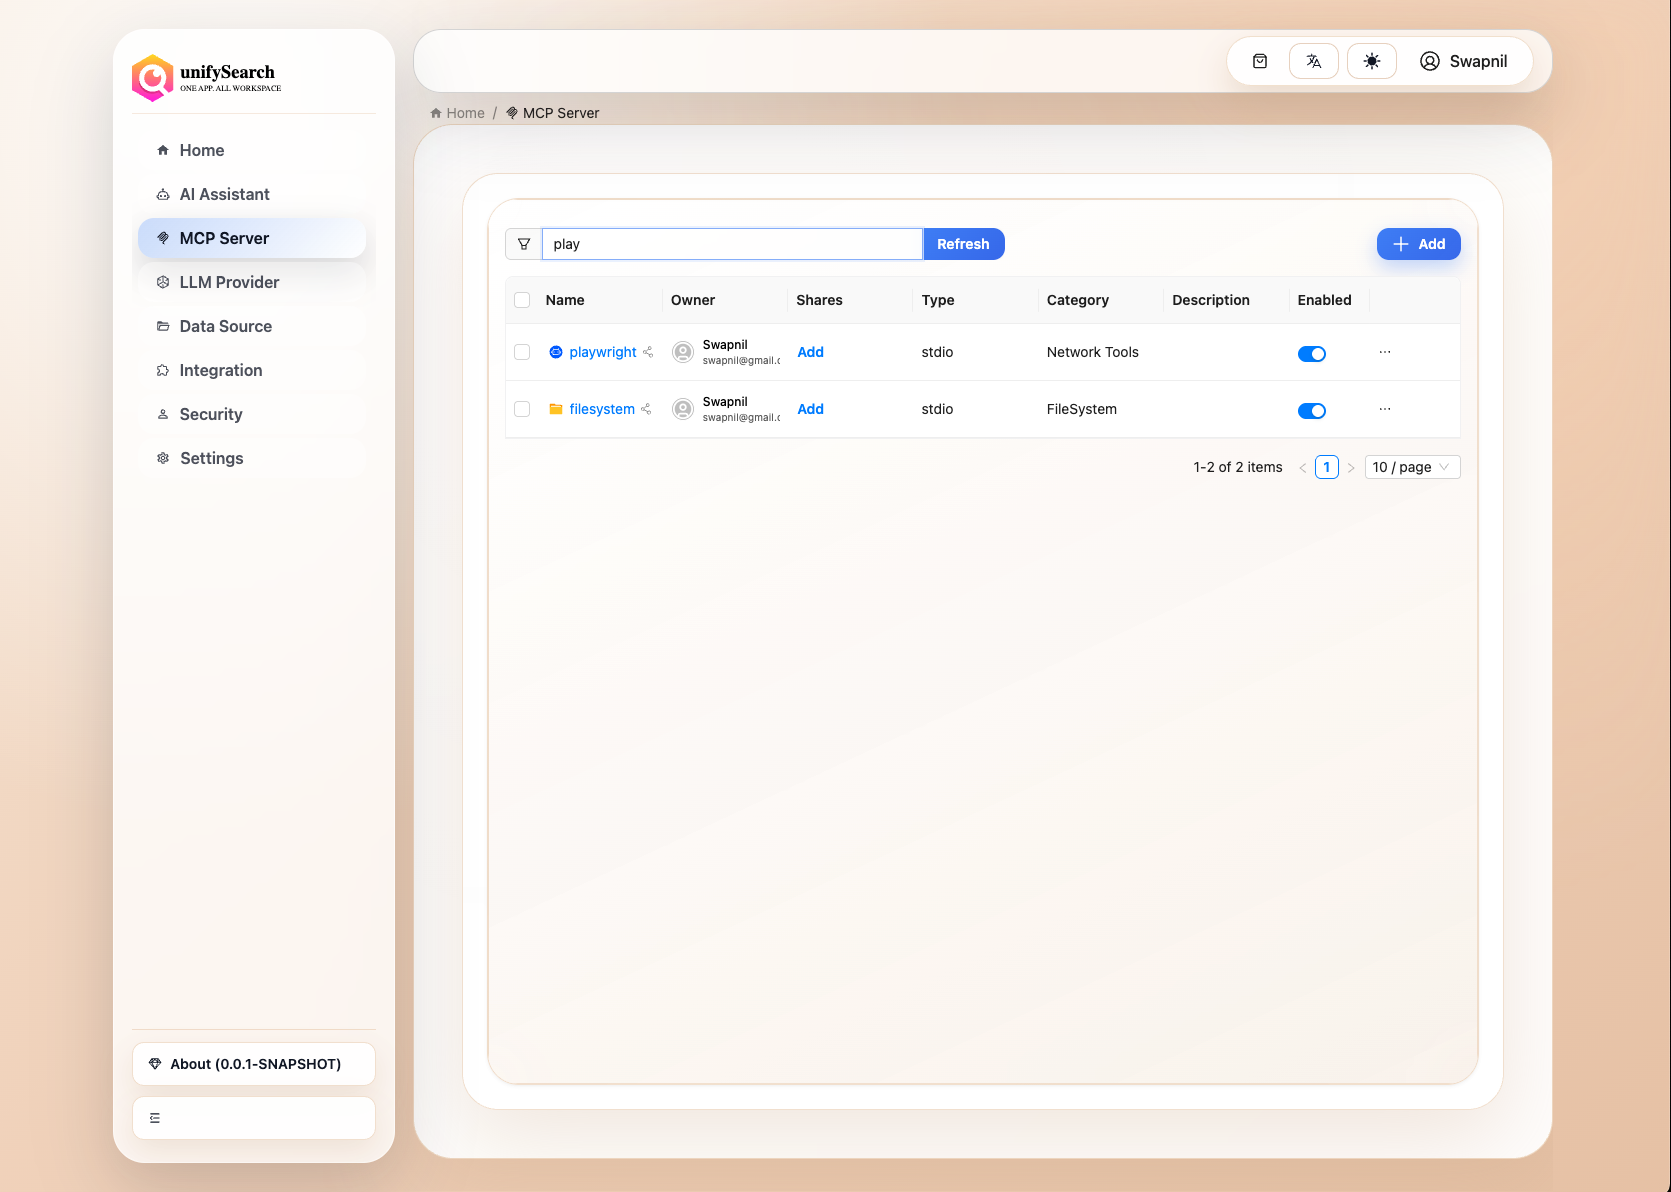Click the Refresh button
The image size is (1671, 1192).
pos(963,243)
